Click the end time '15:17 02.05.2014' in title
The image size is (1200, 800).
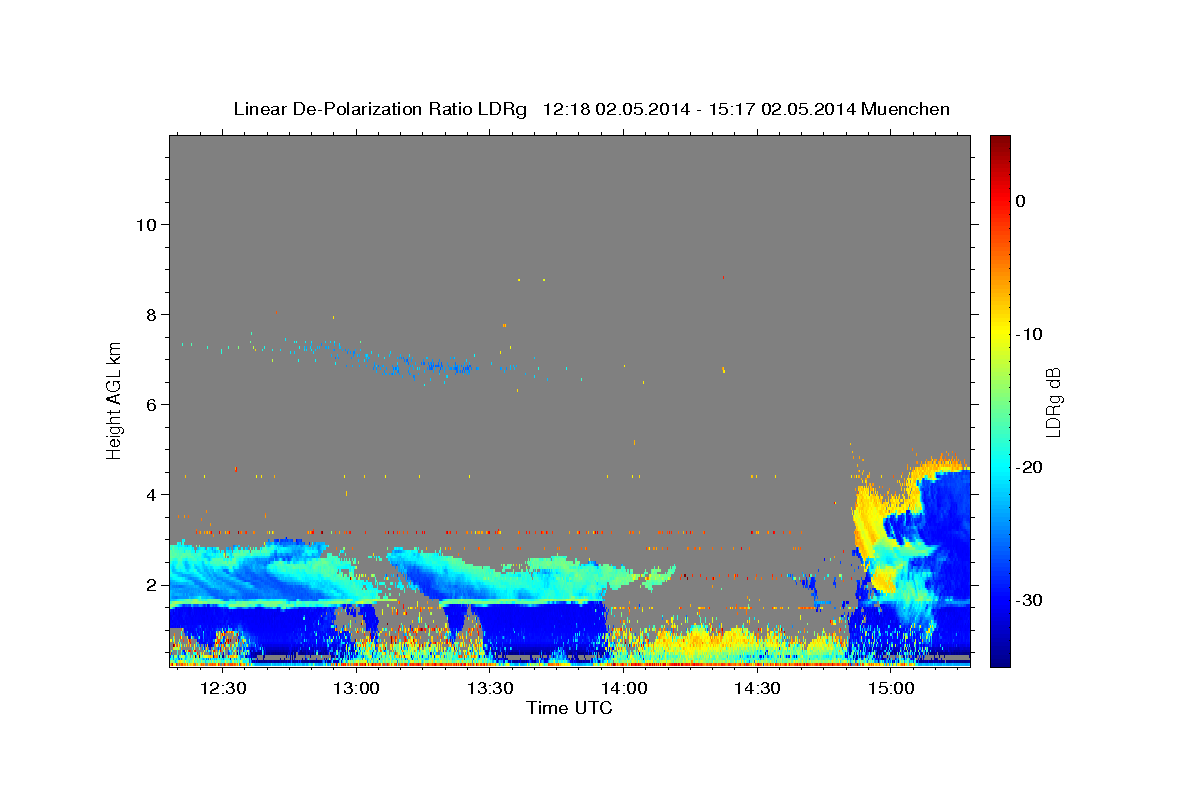click(x=782, y=109)
